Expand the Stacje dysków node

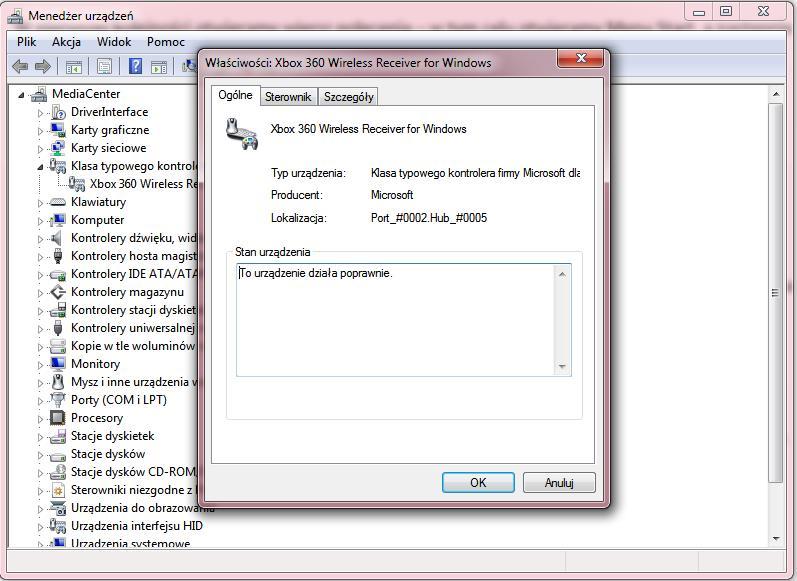click(40, 455)
